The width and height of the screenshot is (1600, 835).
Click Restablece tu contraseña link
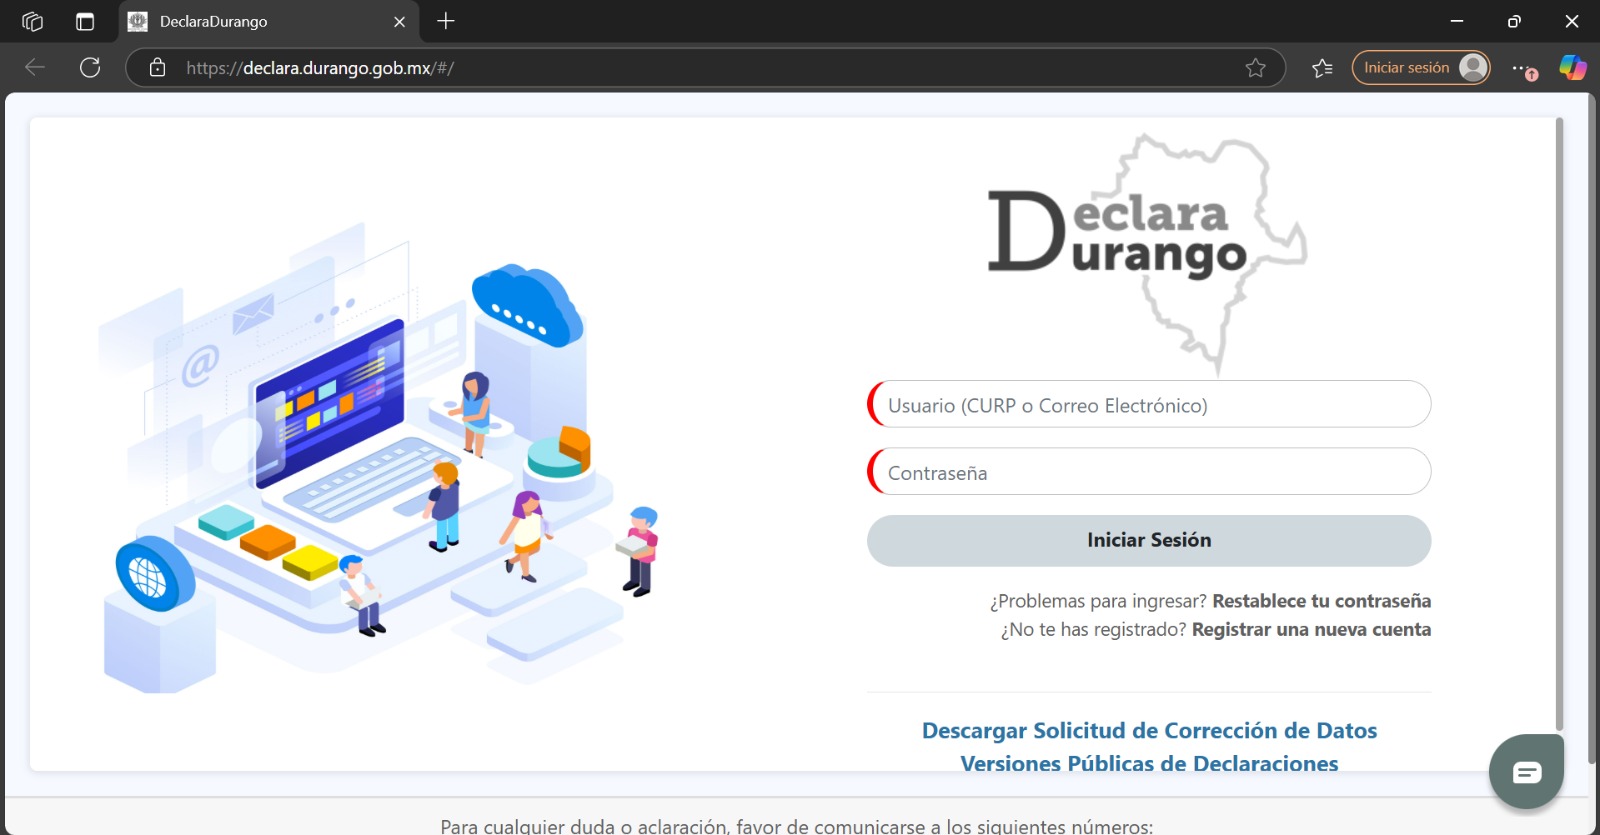(1321, 601)
